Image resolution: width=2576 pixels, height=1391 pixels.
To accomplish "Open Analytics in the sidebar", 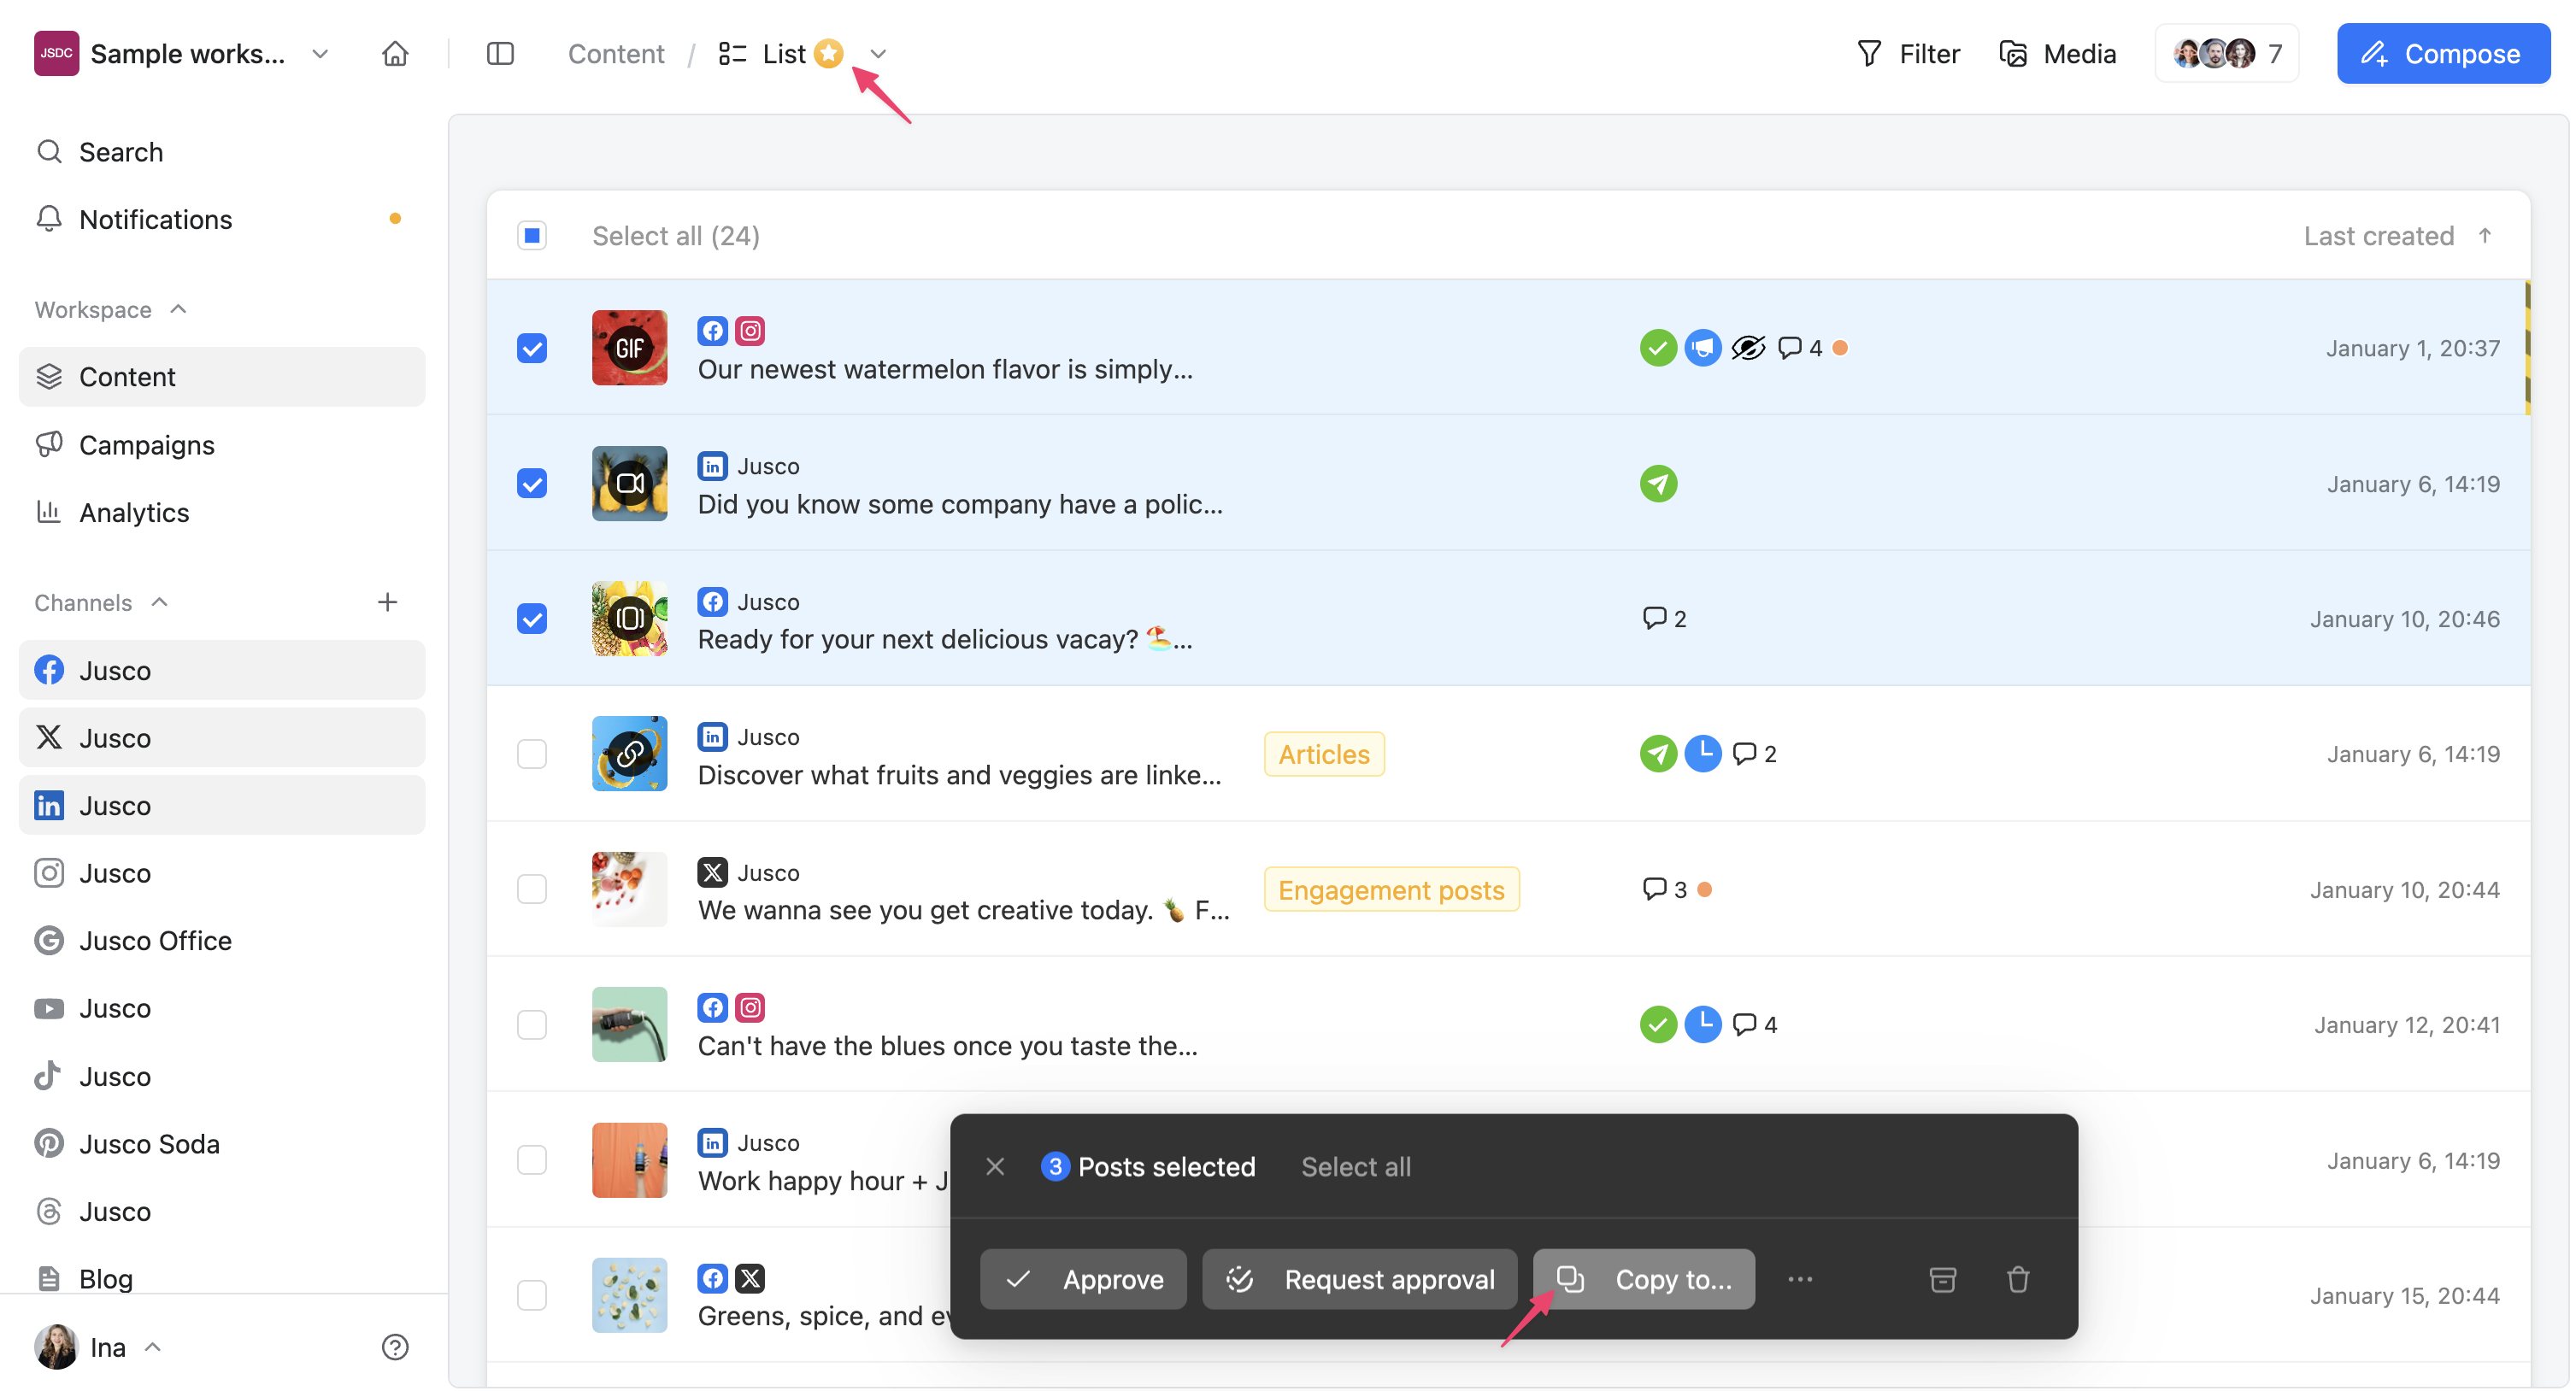I will (134, 512).
